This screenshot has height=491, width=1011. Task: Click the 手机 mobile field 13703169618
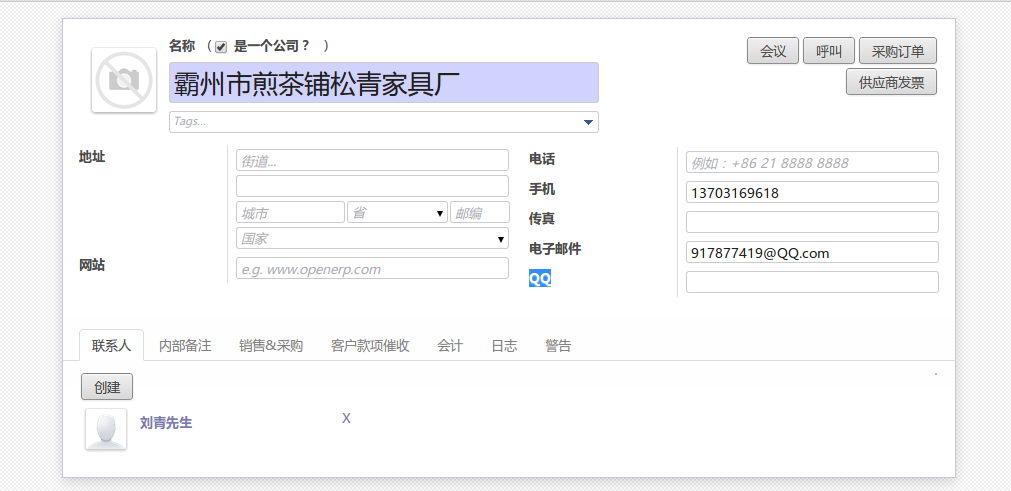812,192
